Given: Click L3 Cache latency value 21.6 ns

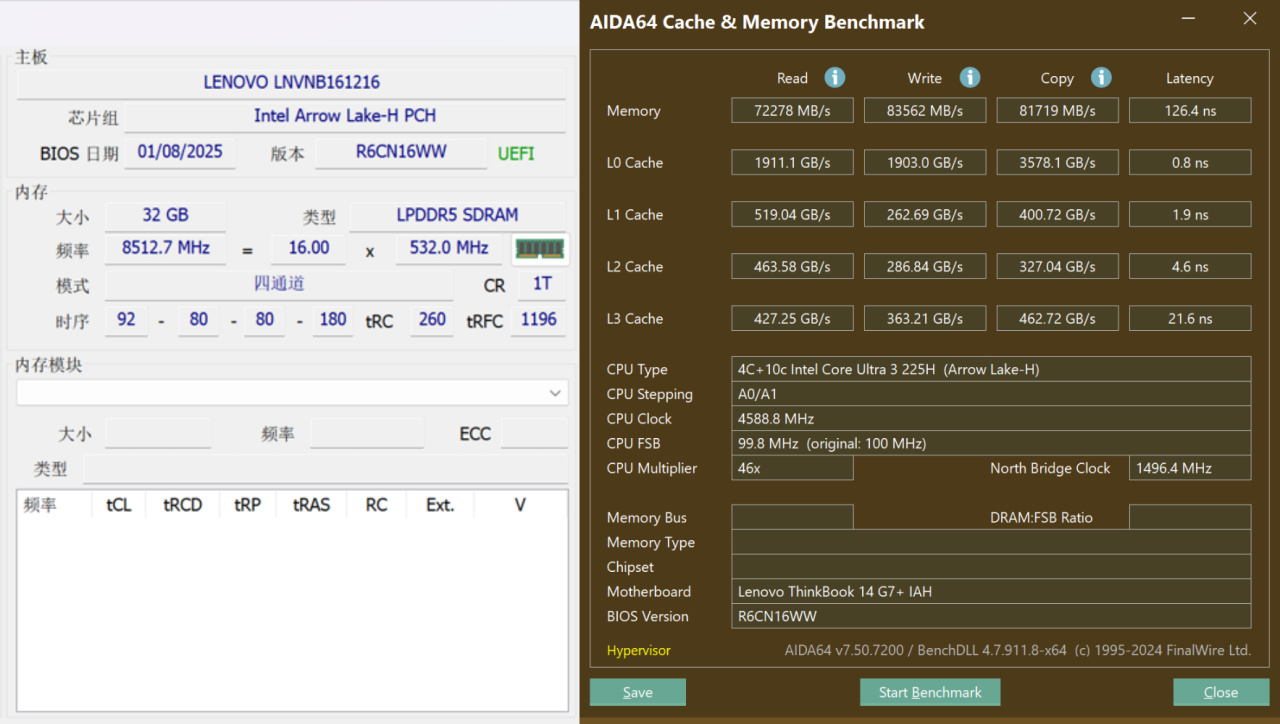Looking at the screenshot, I should [1190, 318].
